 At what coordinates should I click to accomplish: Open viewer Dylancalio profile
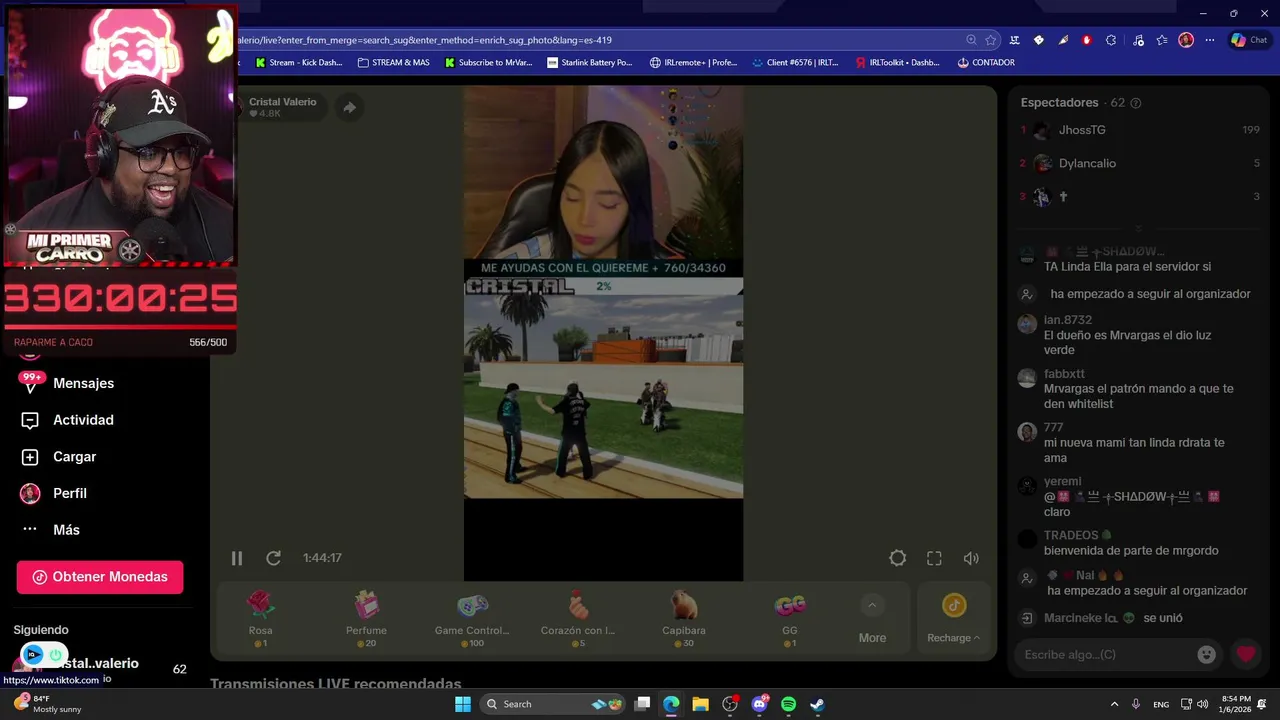1087,163
